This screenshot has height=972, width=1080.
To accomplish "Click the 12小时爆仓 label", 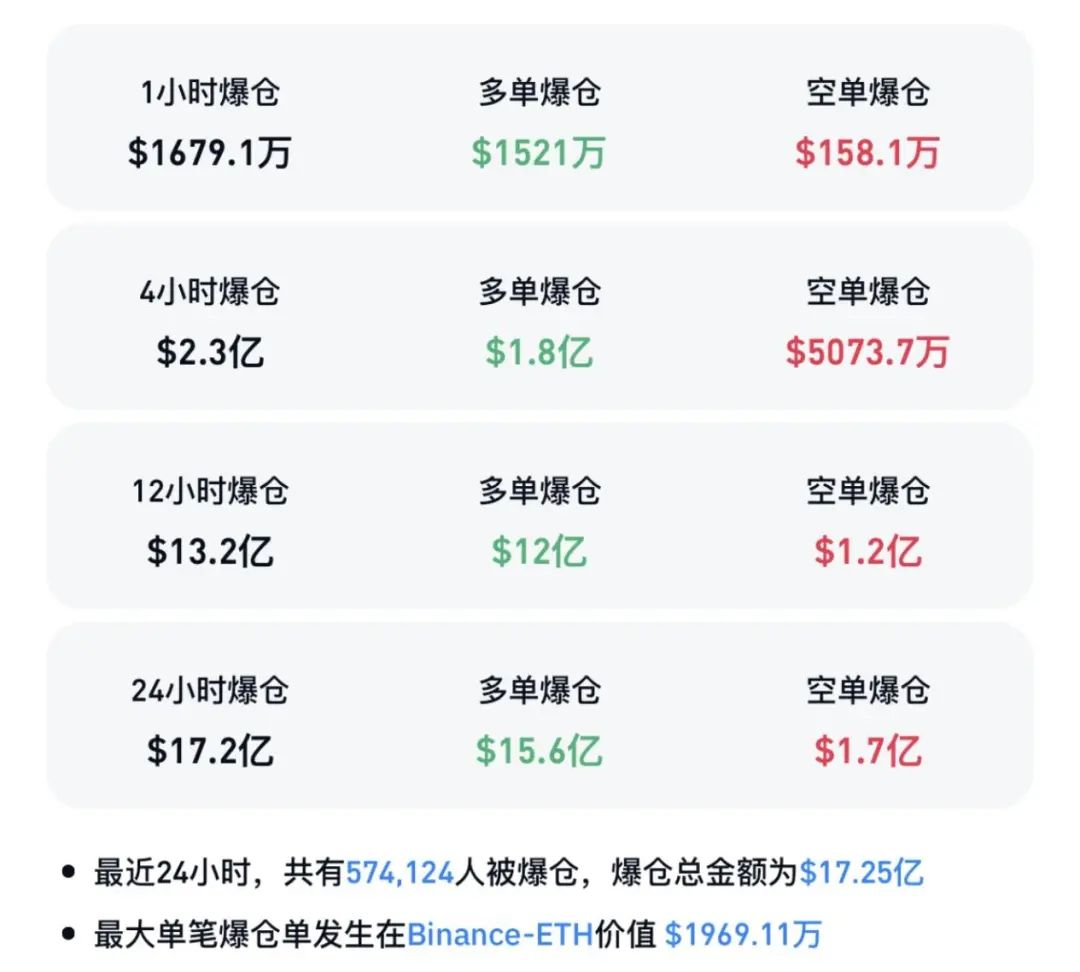I will click(x=210, y=491).
